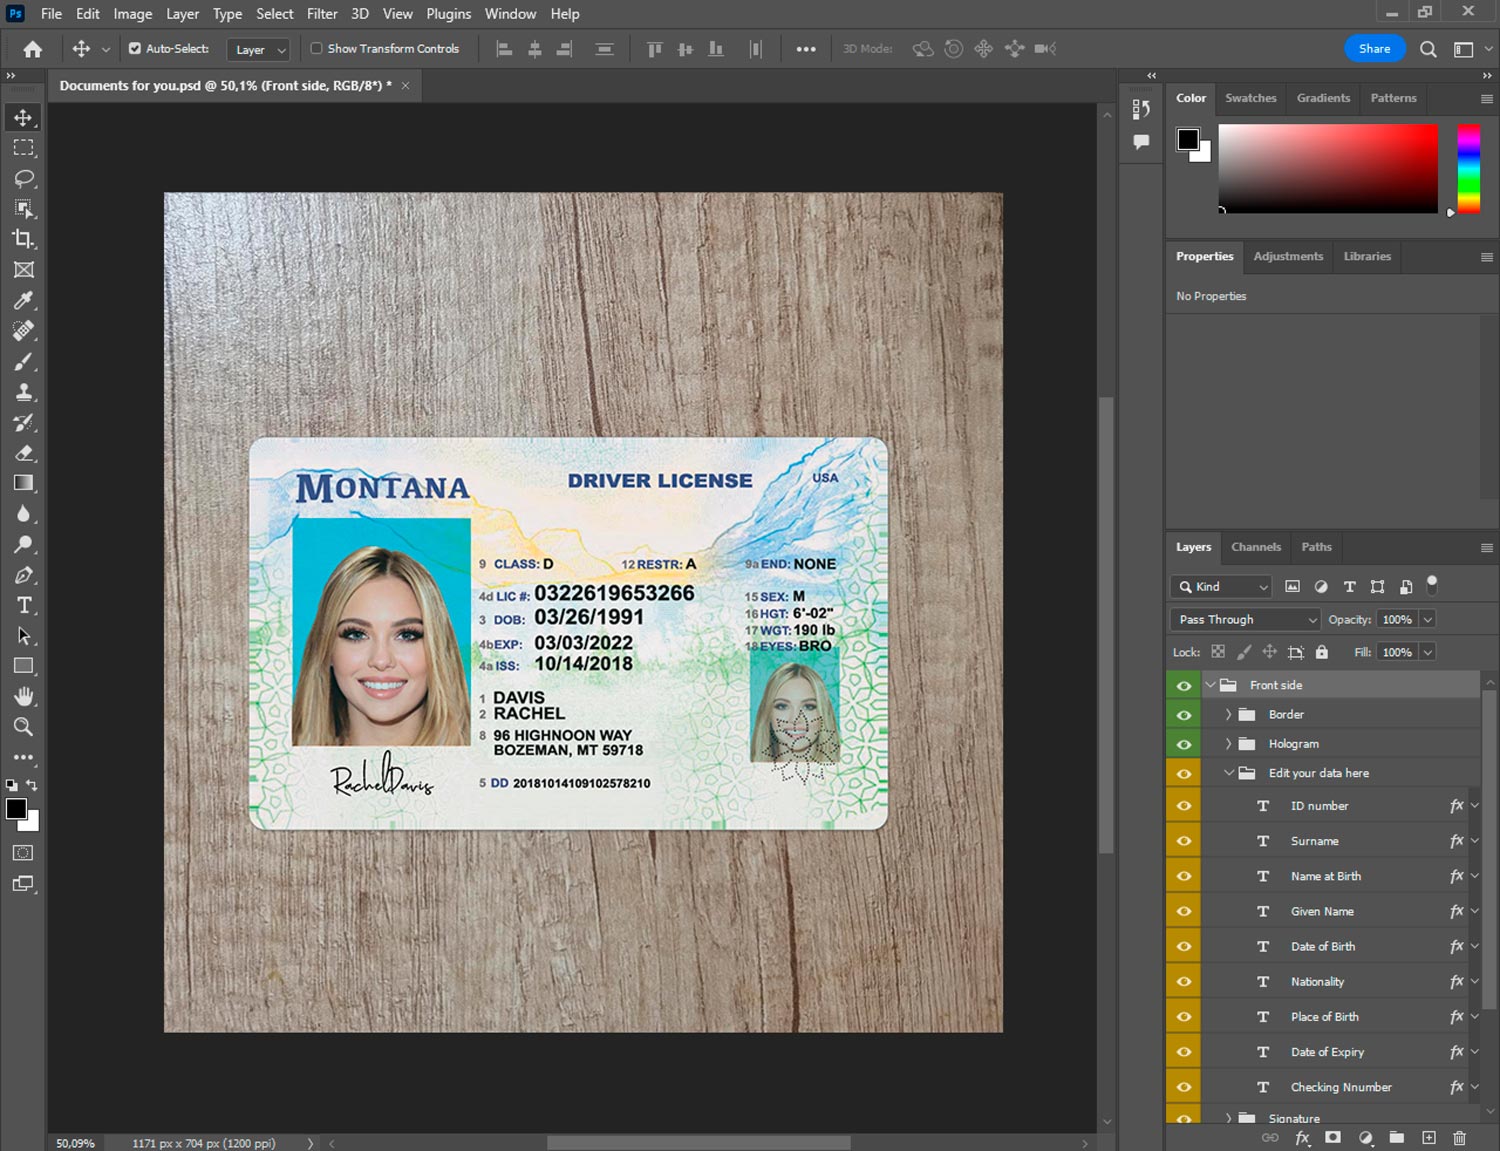This screenshot has height=1151, width=1500.
Task: Open the Kind layer filter dropdown
Action: click(1220, 587)
